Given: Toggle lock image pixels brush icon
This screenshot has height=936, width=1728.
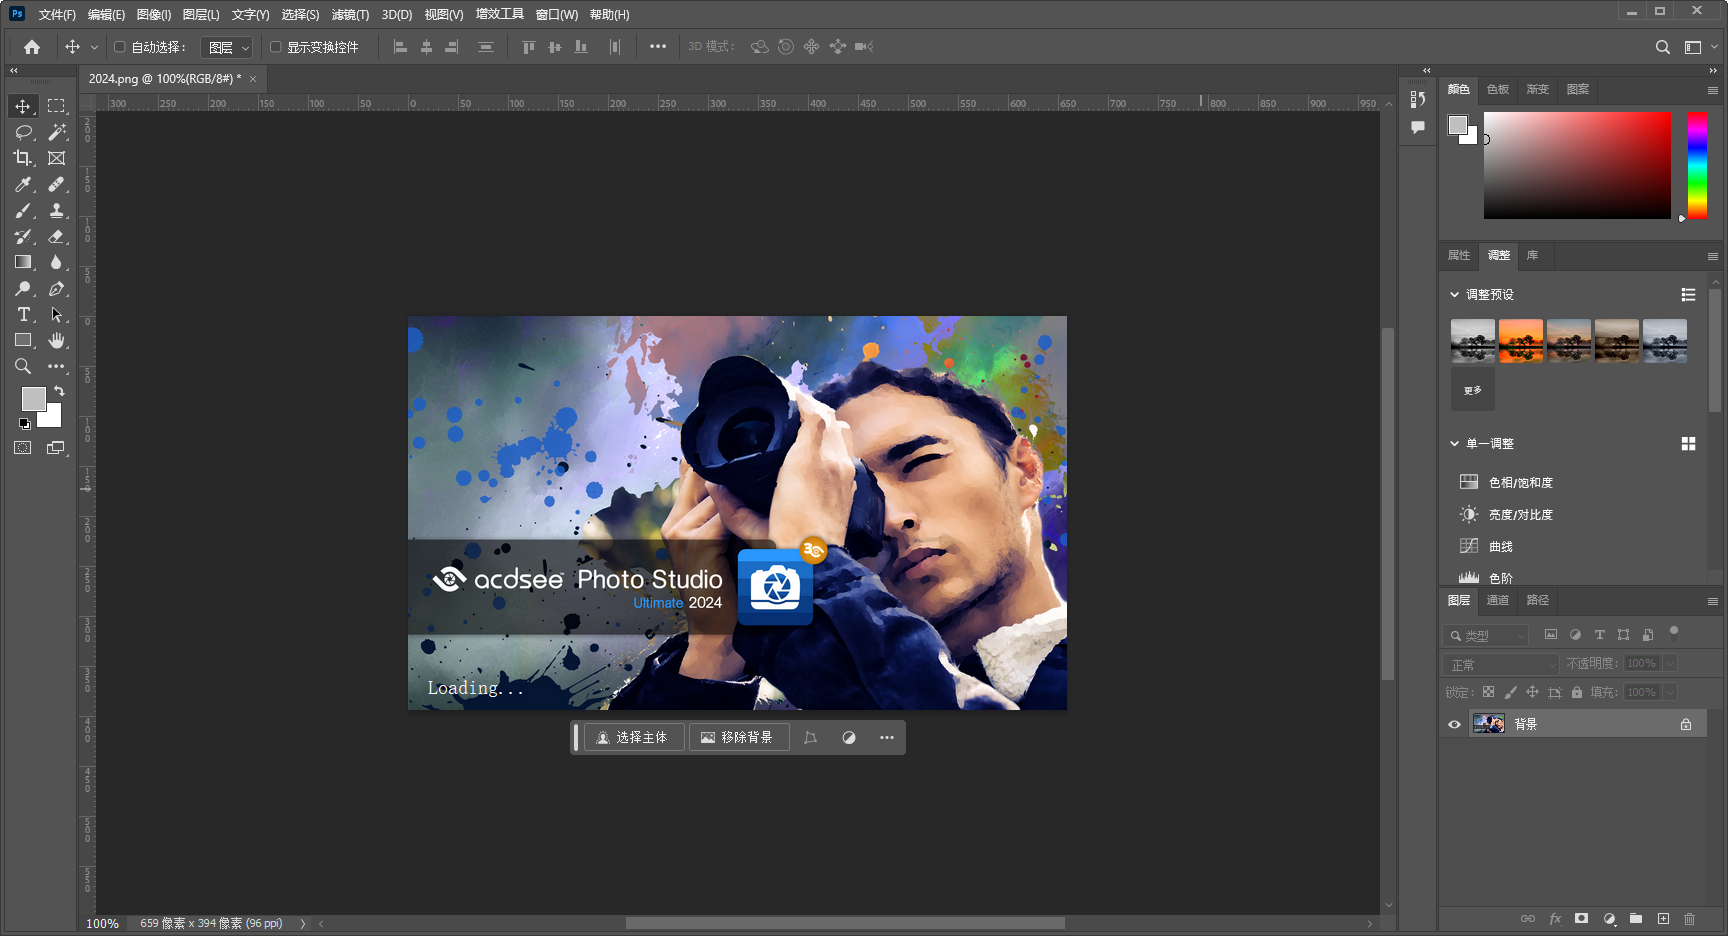Looking at the screenshot, I should [x=1510, y=692].
